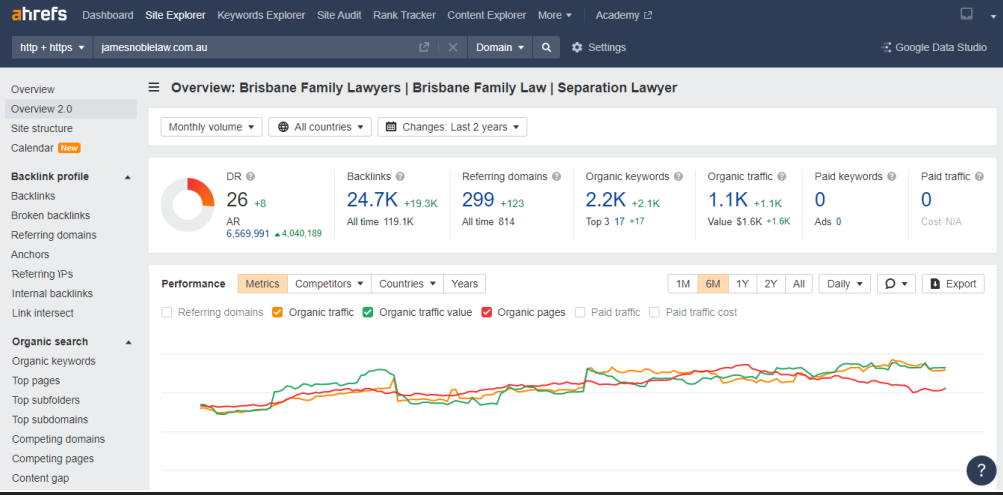This screenshot has height=495, width=1003.
Task: Open the Countries dropdown tab
Action: 407,284
